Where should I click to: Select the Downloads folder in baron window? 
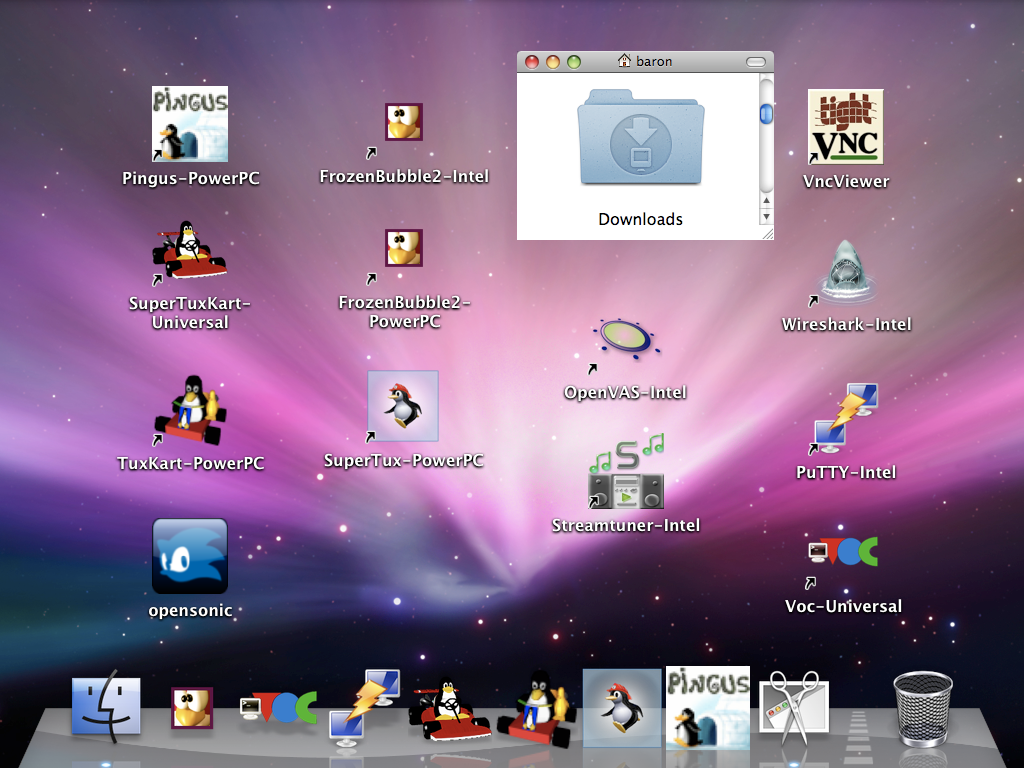pos(640,138)
